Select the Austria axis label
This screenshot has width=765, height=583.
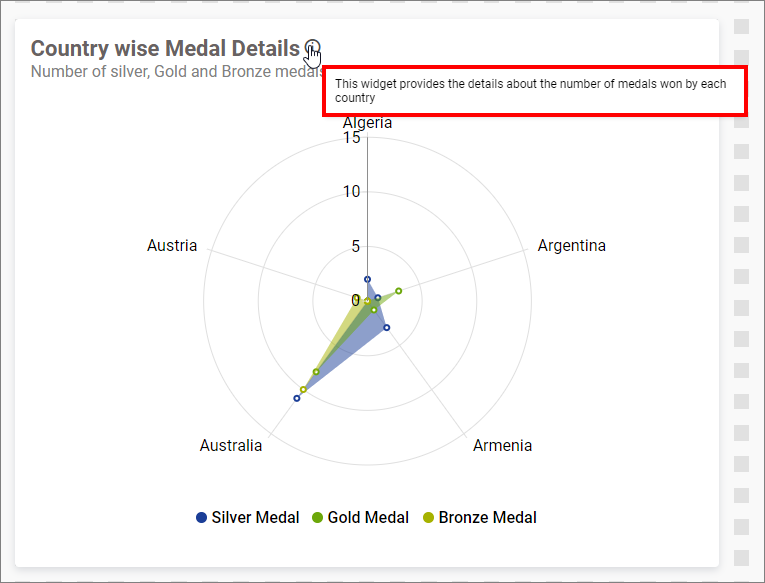(x=172, y=245)
